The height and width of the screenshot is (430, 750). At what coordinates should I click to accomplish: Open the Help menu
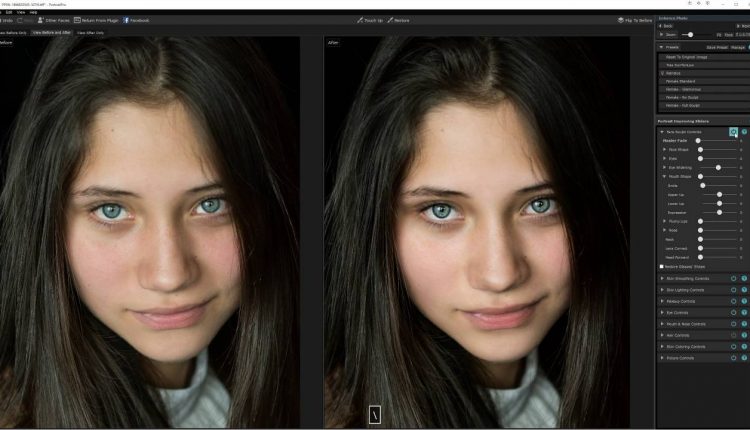33,12
